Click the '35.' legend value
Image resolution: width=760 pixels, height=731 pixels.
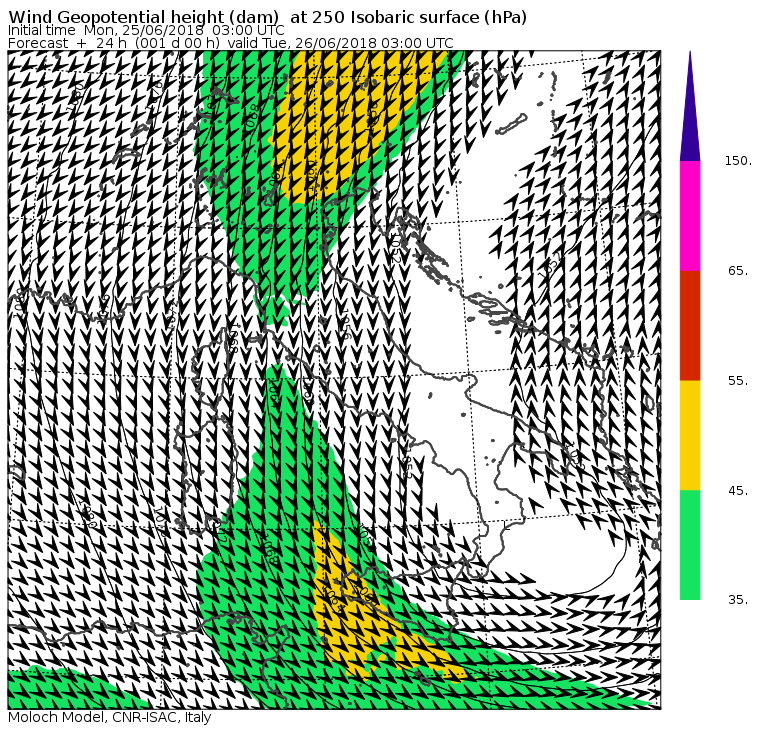[x=738, y=600]
